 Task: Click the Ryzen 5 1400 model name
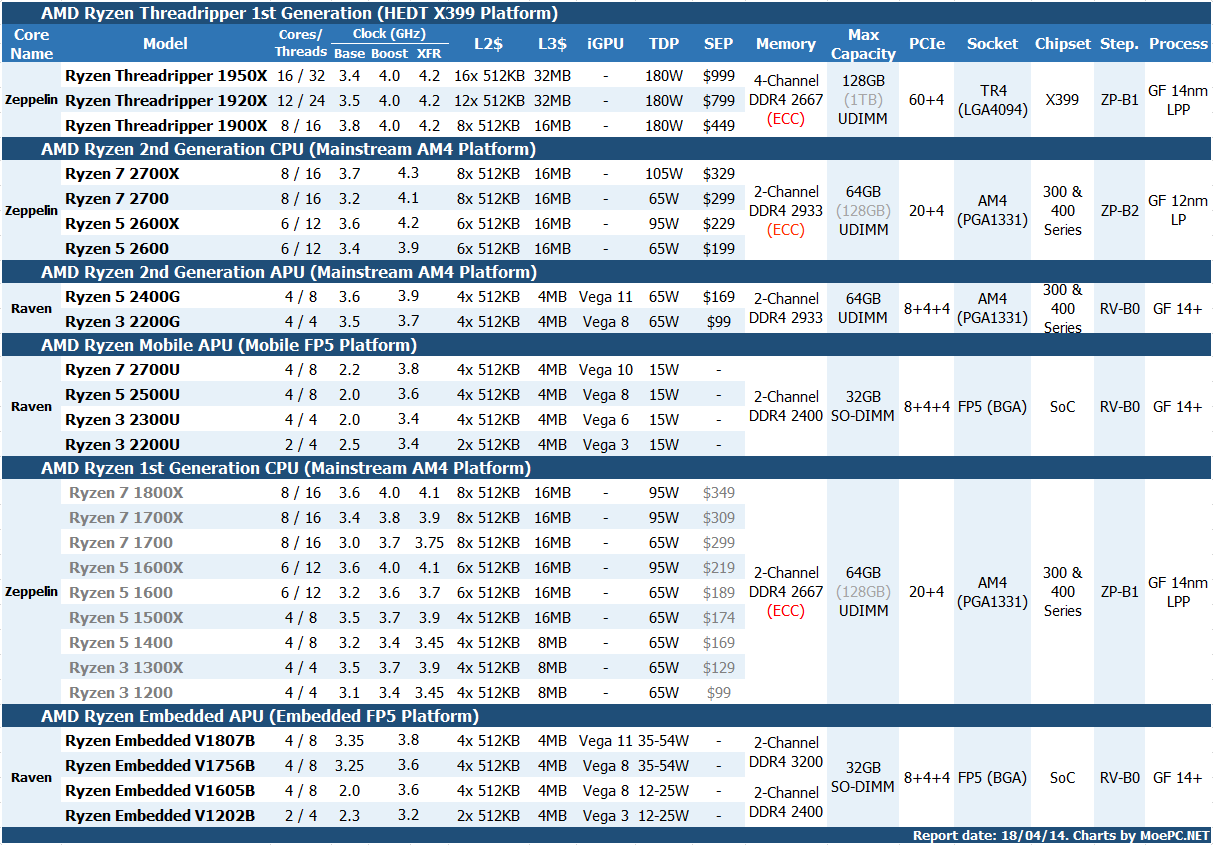(121, 643)
